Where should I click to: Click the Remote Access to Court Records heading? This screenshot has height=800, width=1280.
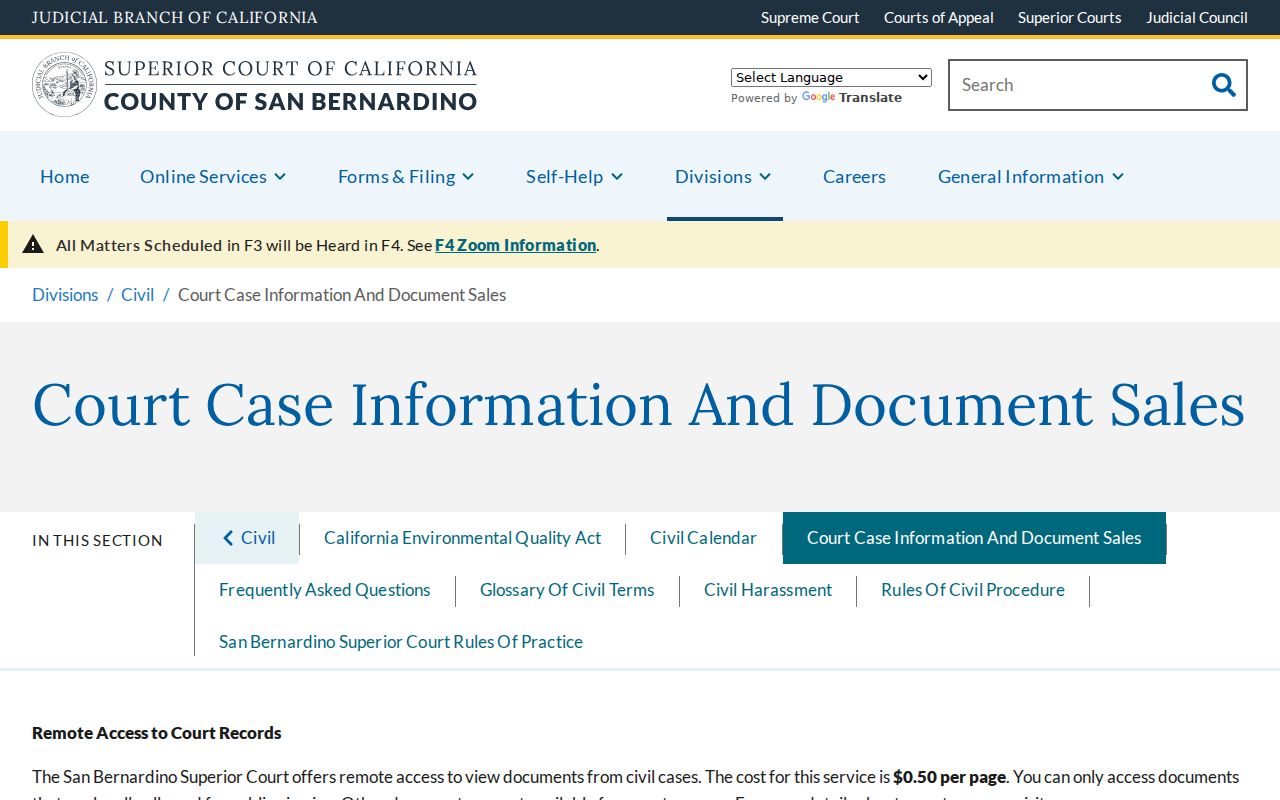click(157, 733)
